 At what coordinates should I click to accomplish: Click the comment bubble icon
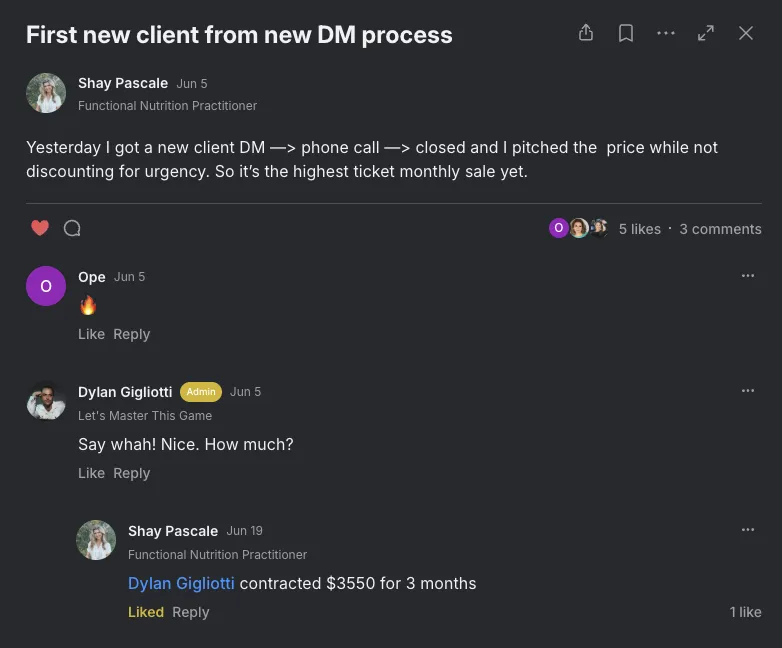(72, 228)
